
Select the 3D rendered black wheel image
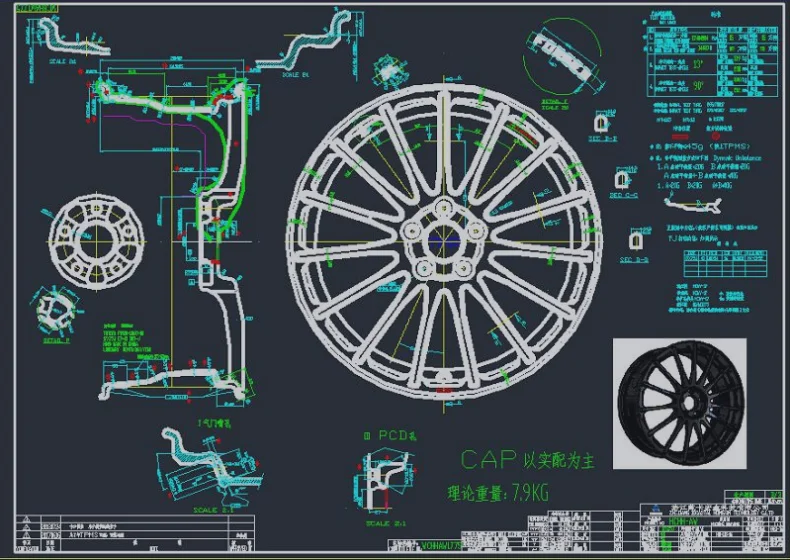click(x=679, y=403)
